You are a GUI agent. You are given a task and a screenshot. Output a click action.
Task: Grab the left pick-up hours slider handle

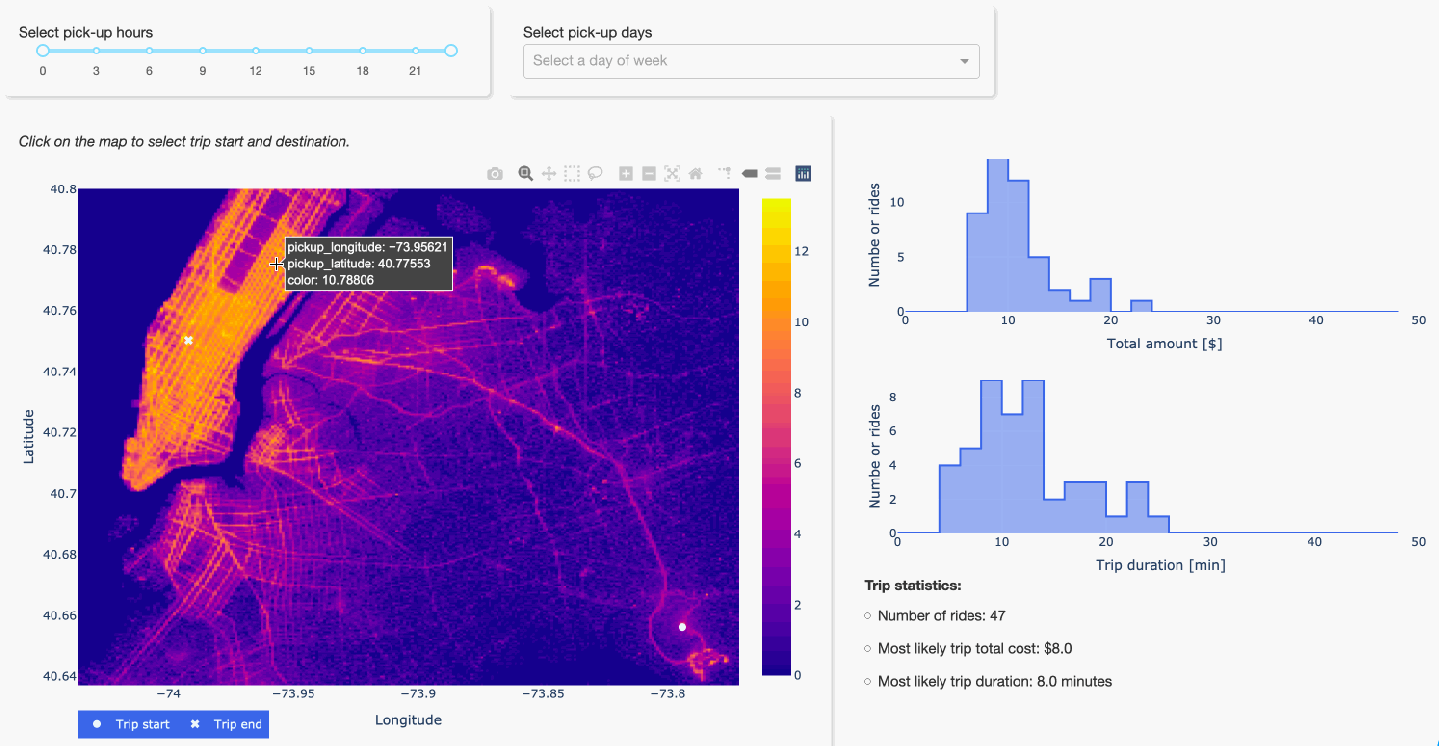tap(43, 50)
